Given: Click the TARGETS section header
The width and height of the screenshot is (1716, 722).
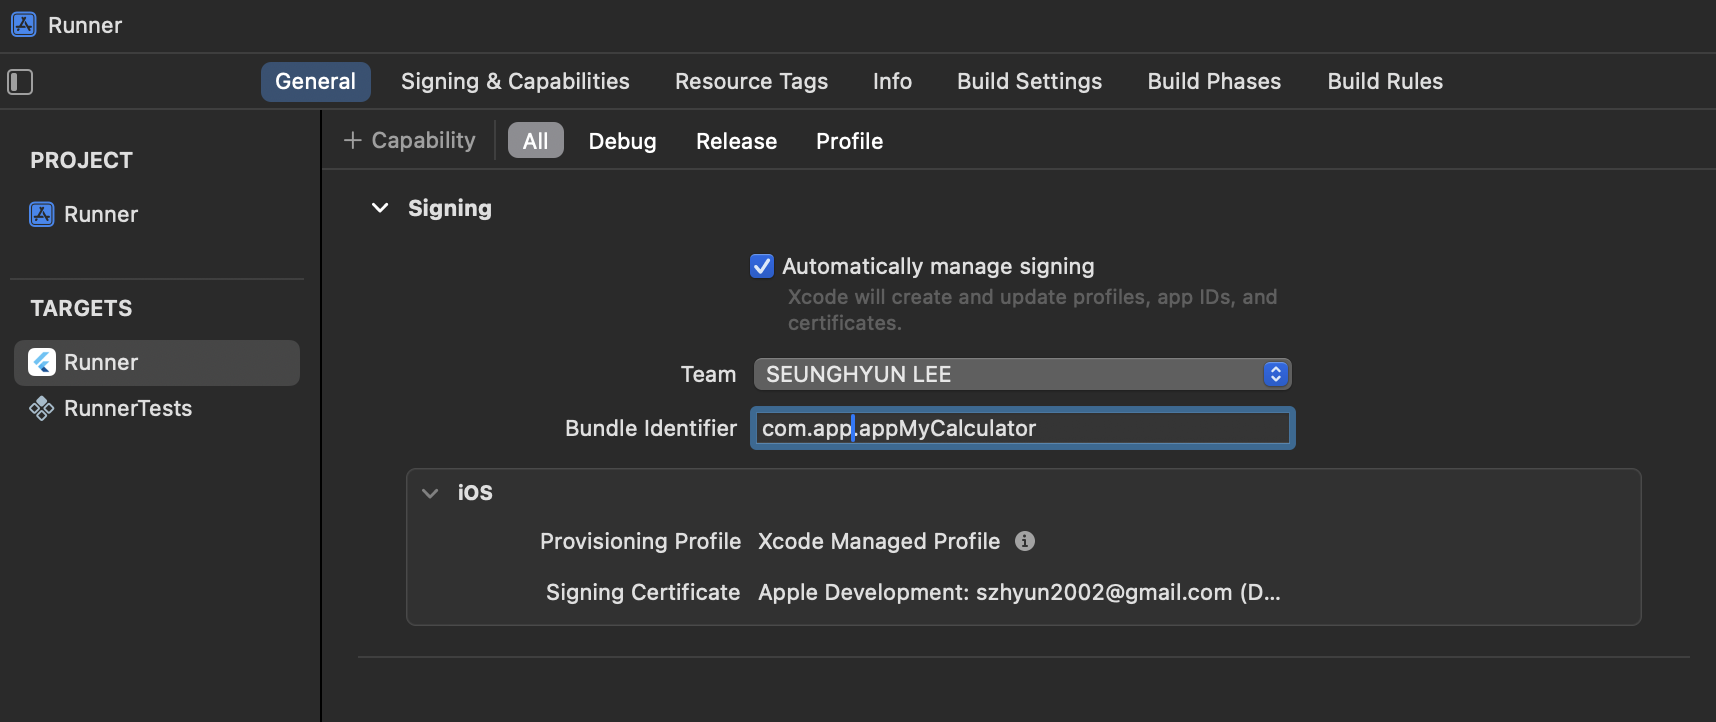Looking at the screenshot, I should [81, 308].
